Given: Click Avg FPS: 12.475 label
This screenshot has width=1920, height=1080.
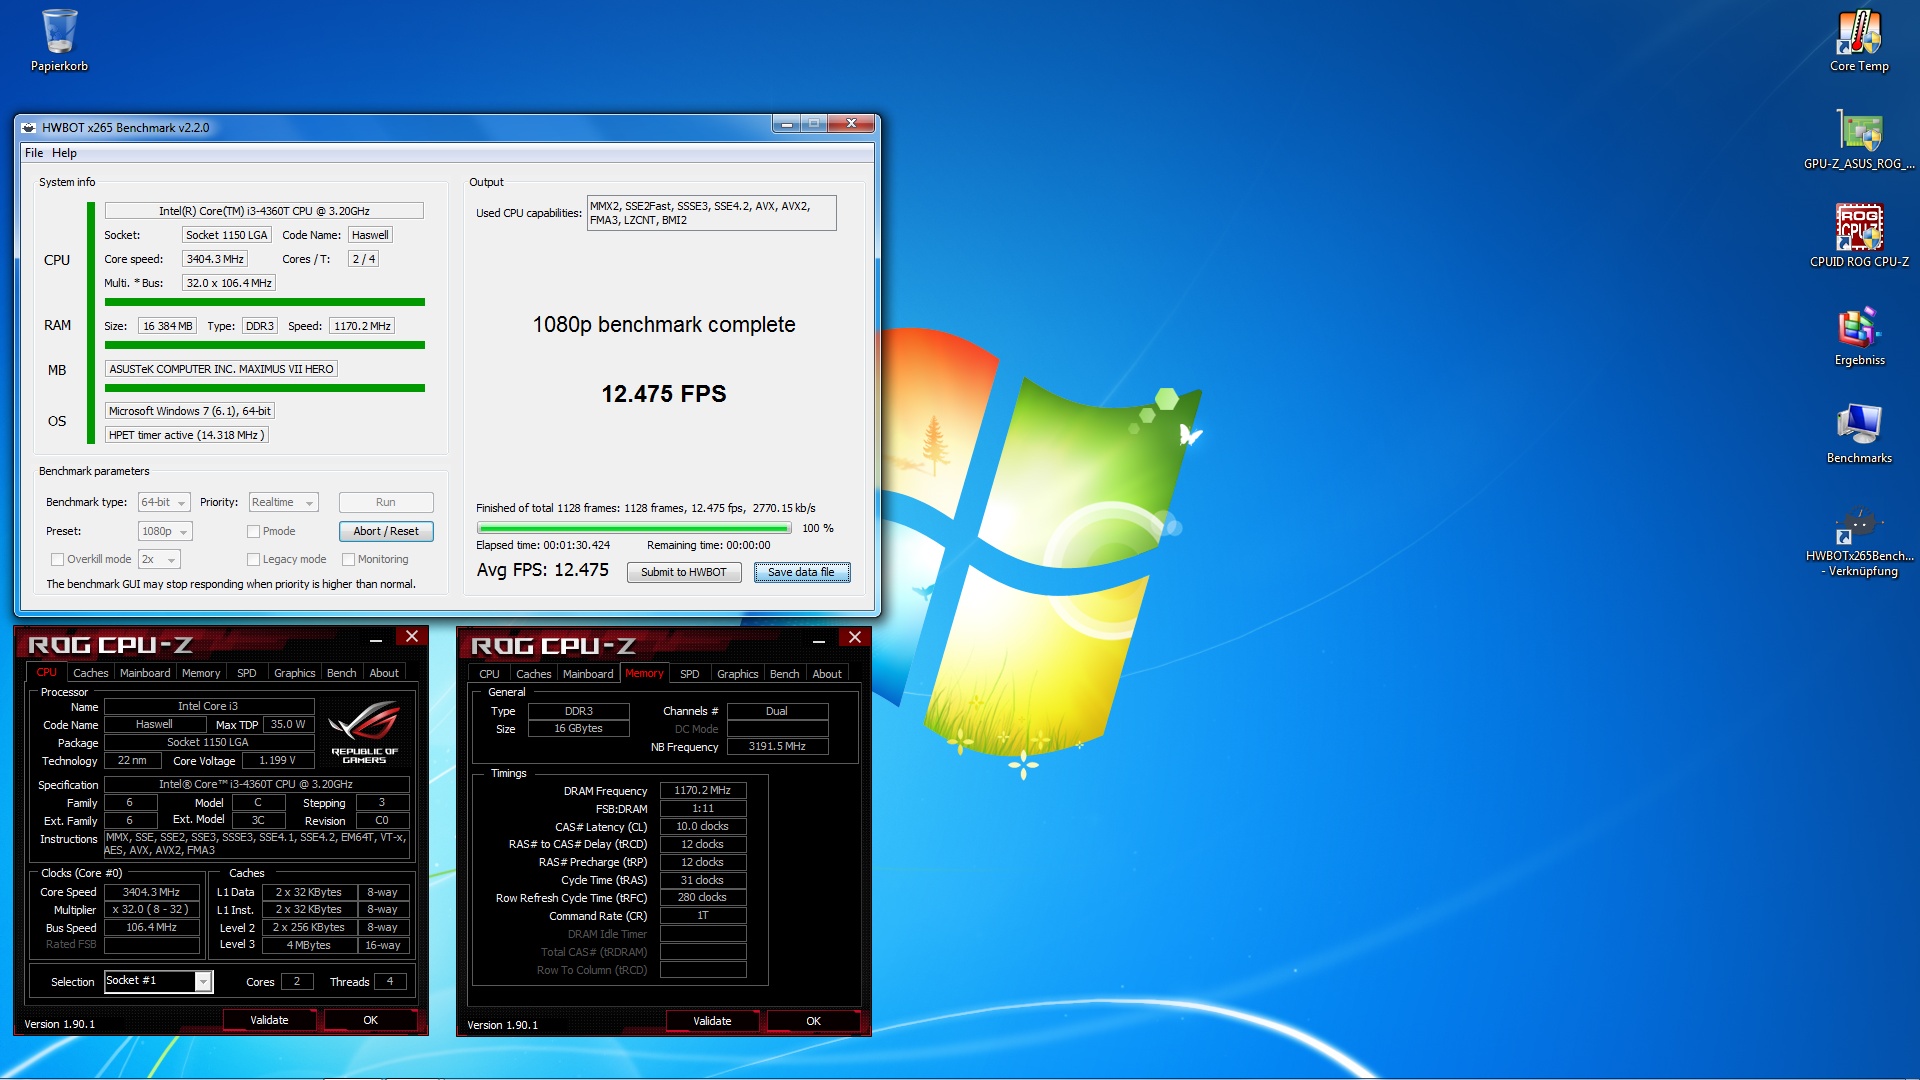Looking at the screenshot, I should (543, 570).
